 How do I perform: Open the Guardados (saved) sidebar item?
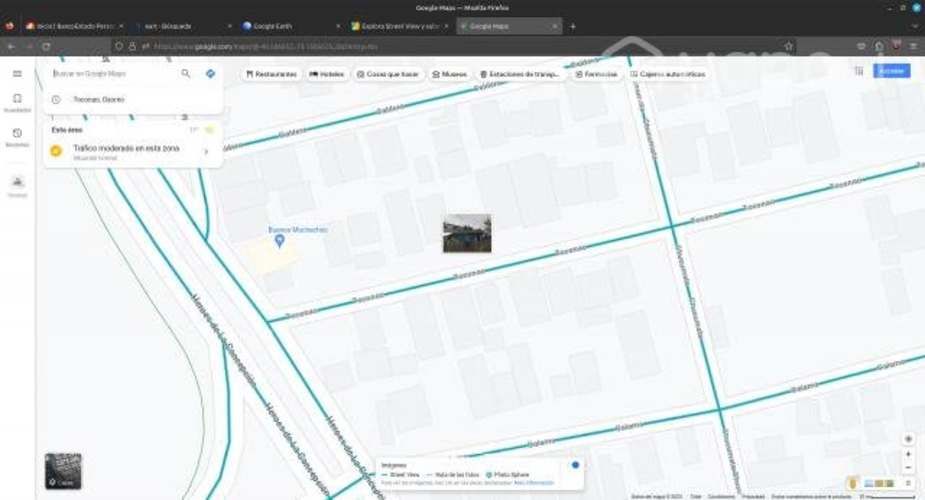[x=17, y=102]
